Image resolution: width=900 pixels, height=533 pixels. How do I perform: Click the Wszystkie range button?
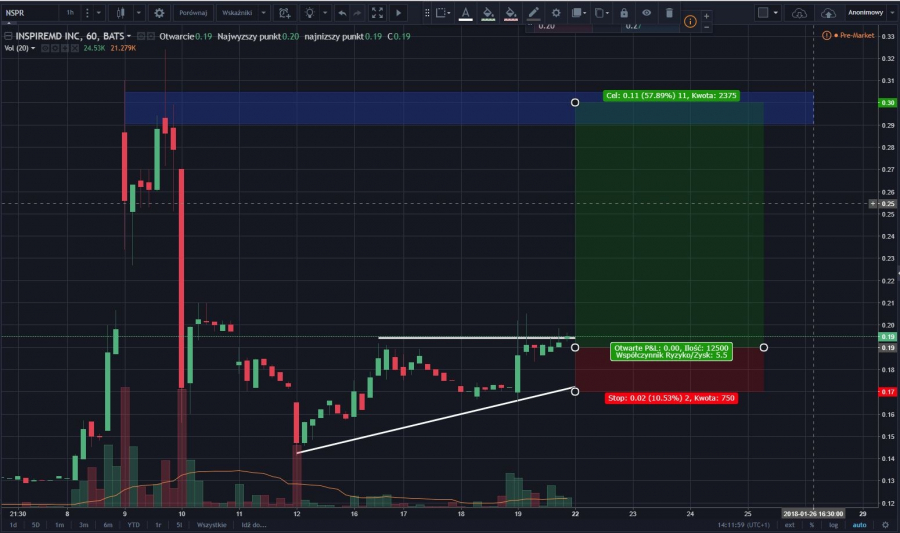[211, 524]
